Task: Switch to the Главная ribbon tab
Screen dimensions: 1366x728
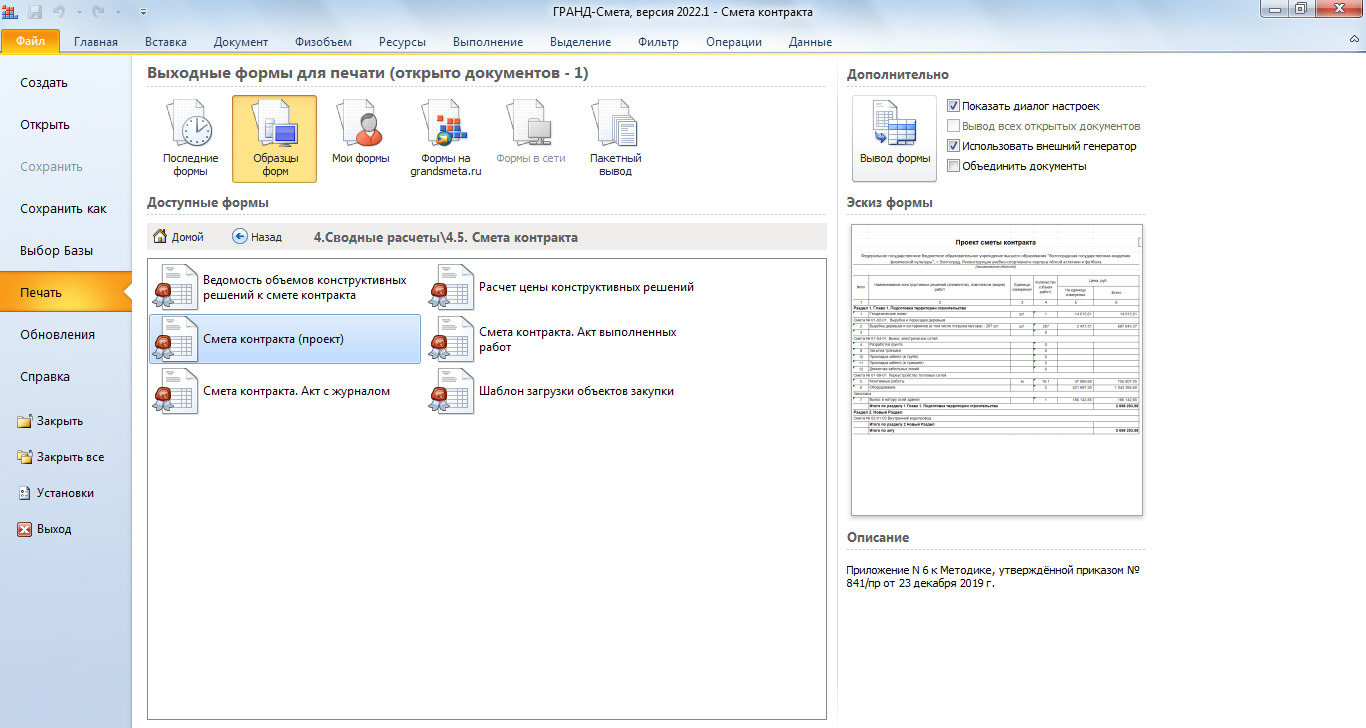Action: point(95,42)
